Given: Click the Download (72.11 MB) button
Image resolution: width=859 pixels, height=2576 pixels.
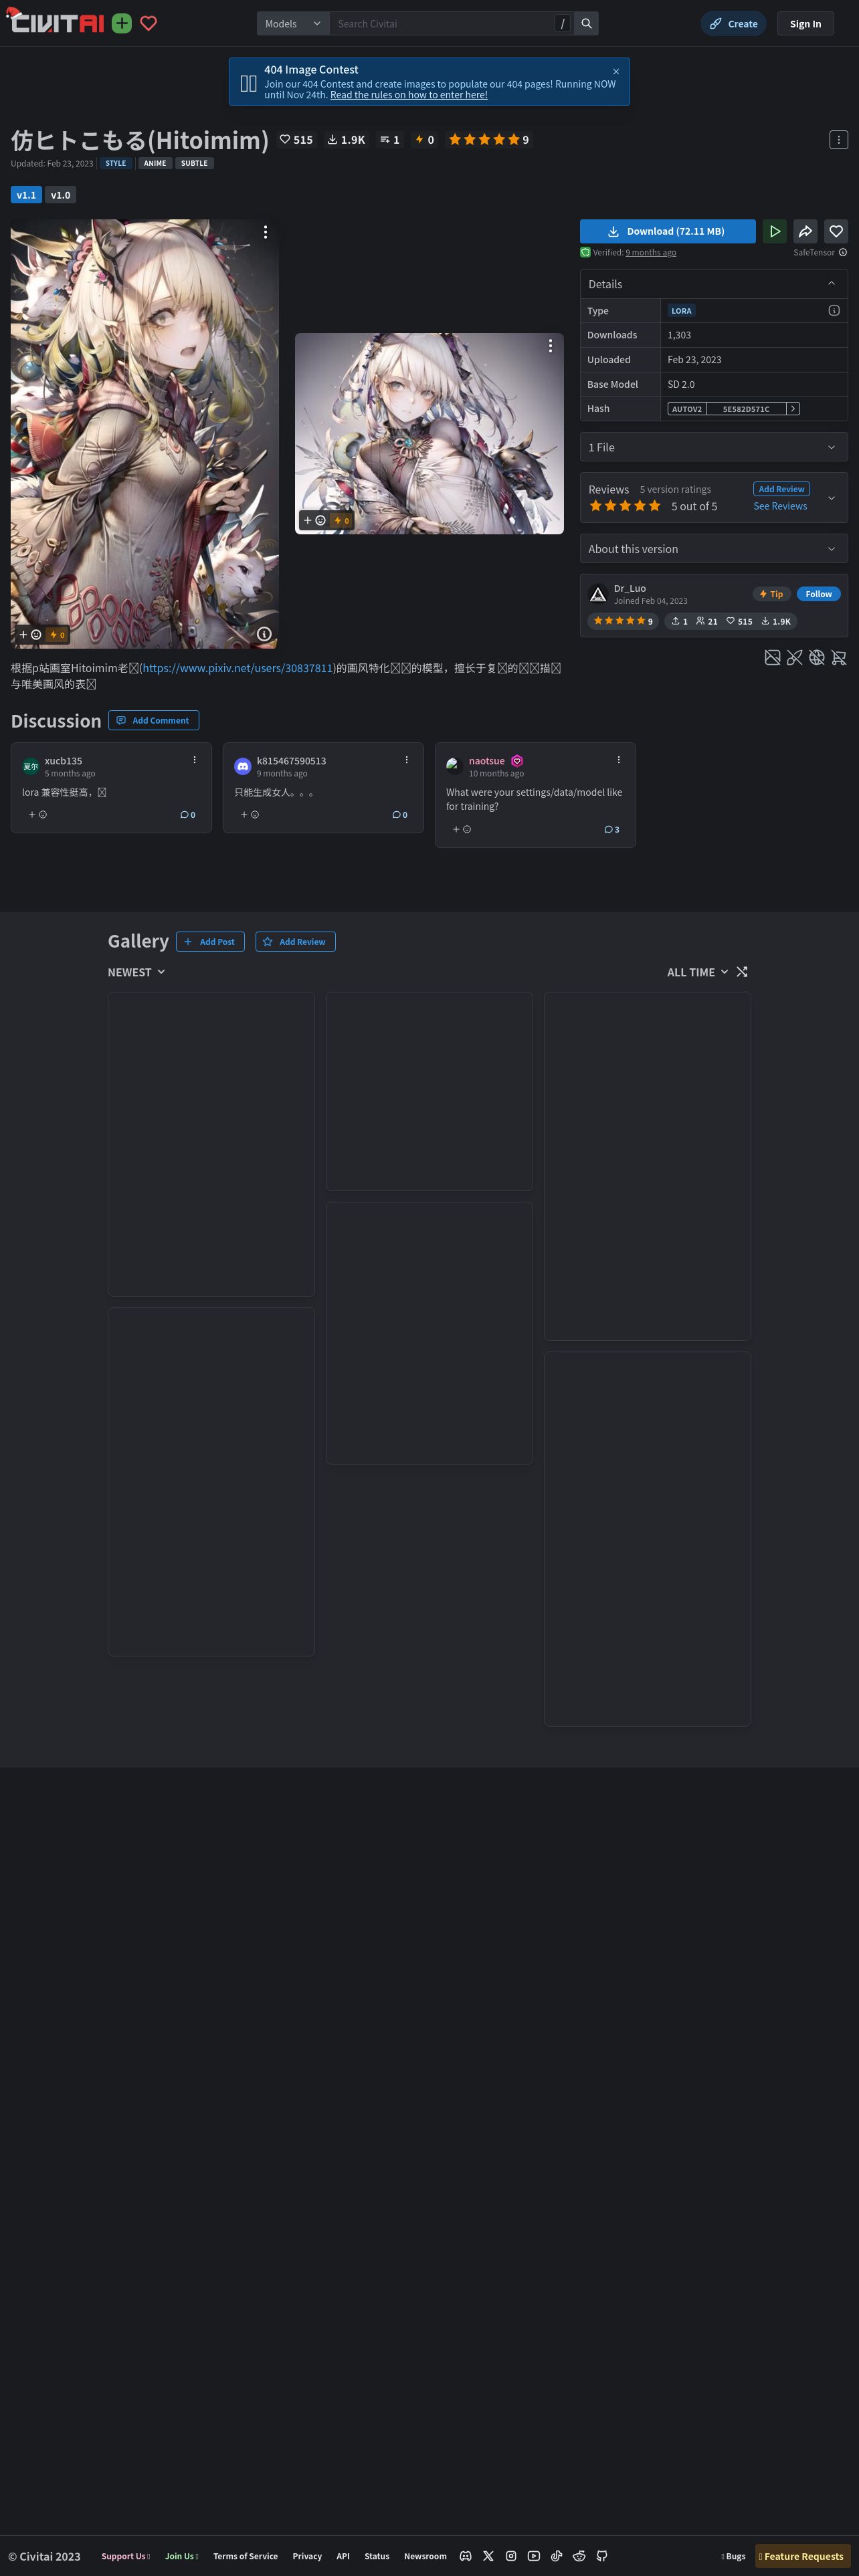Looking at the screenshot, I should (667, 231).
